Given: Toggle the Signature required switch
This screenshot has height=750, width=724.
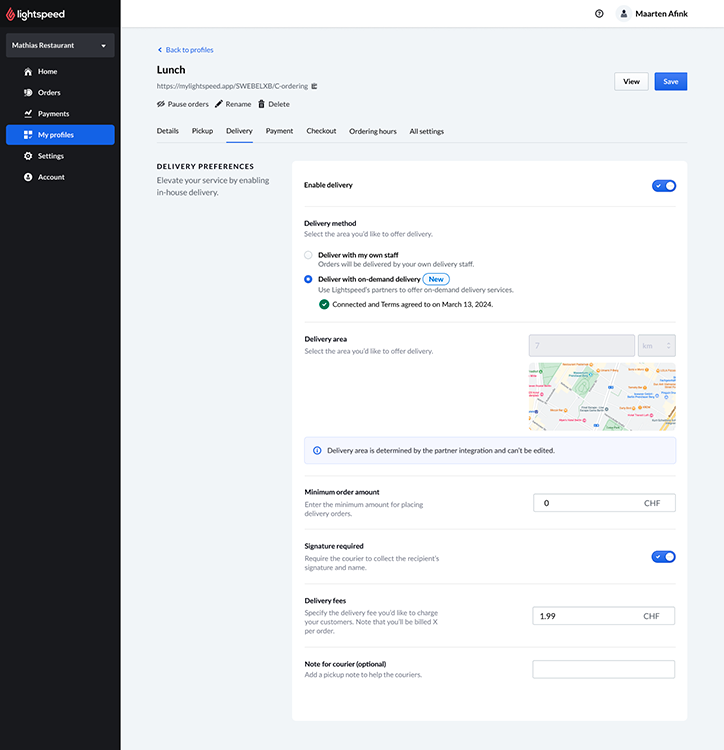Looking at the screenshot, I should tap(663, 557).
